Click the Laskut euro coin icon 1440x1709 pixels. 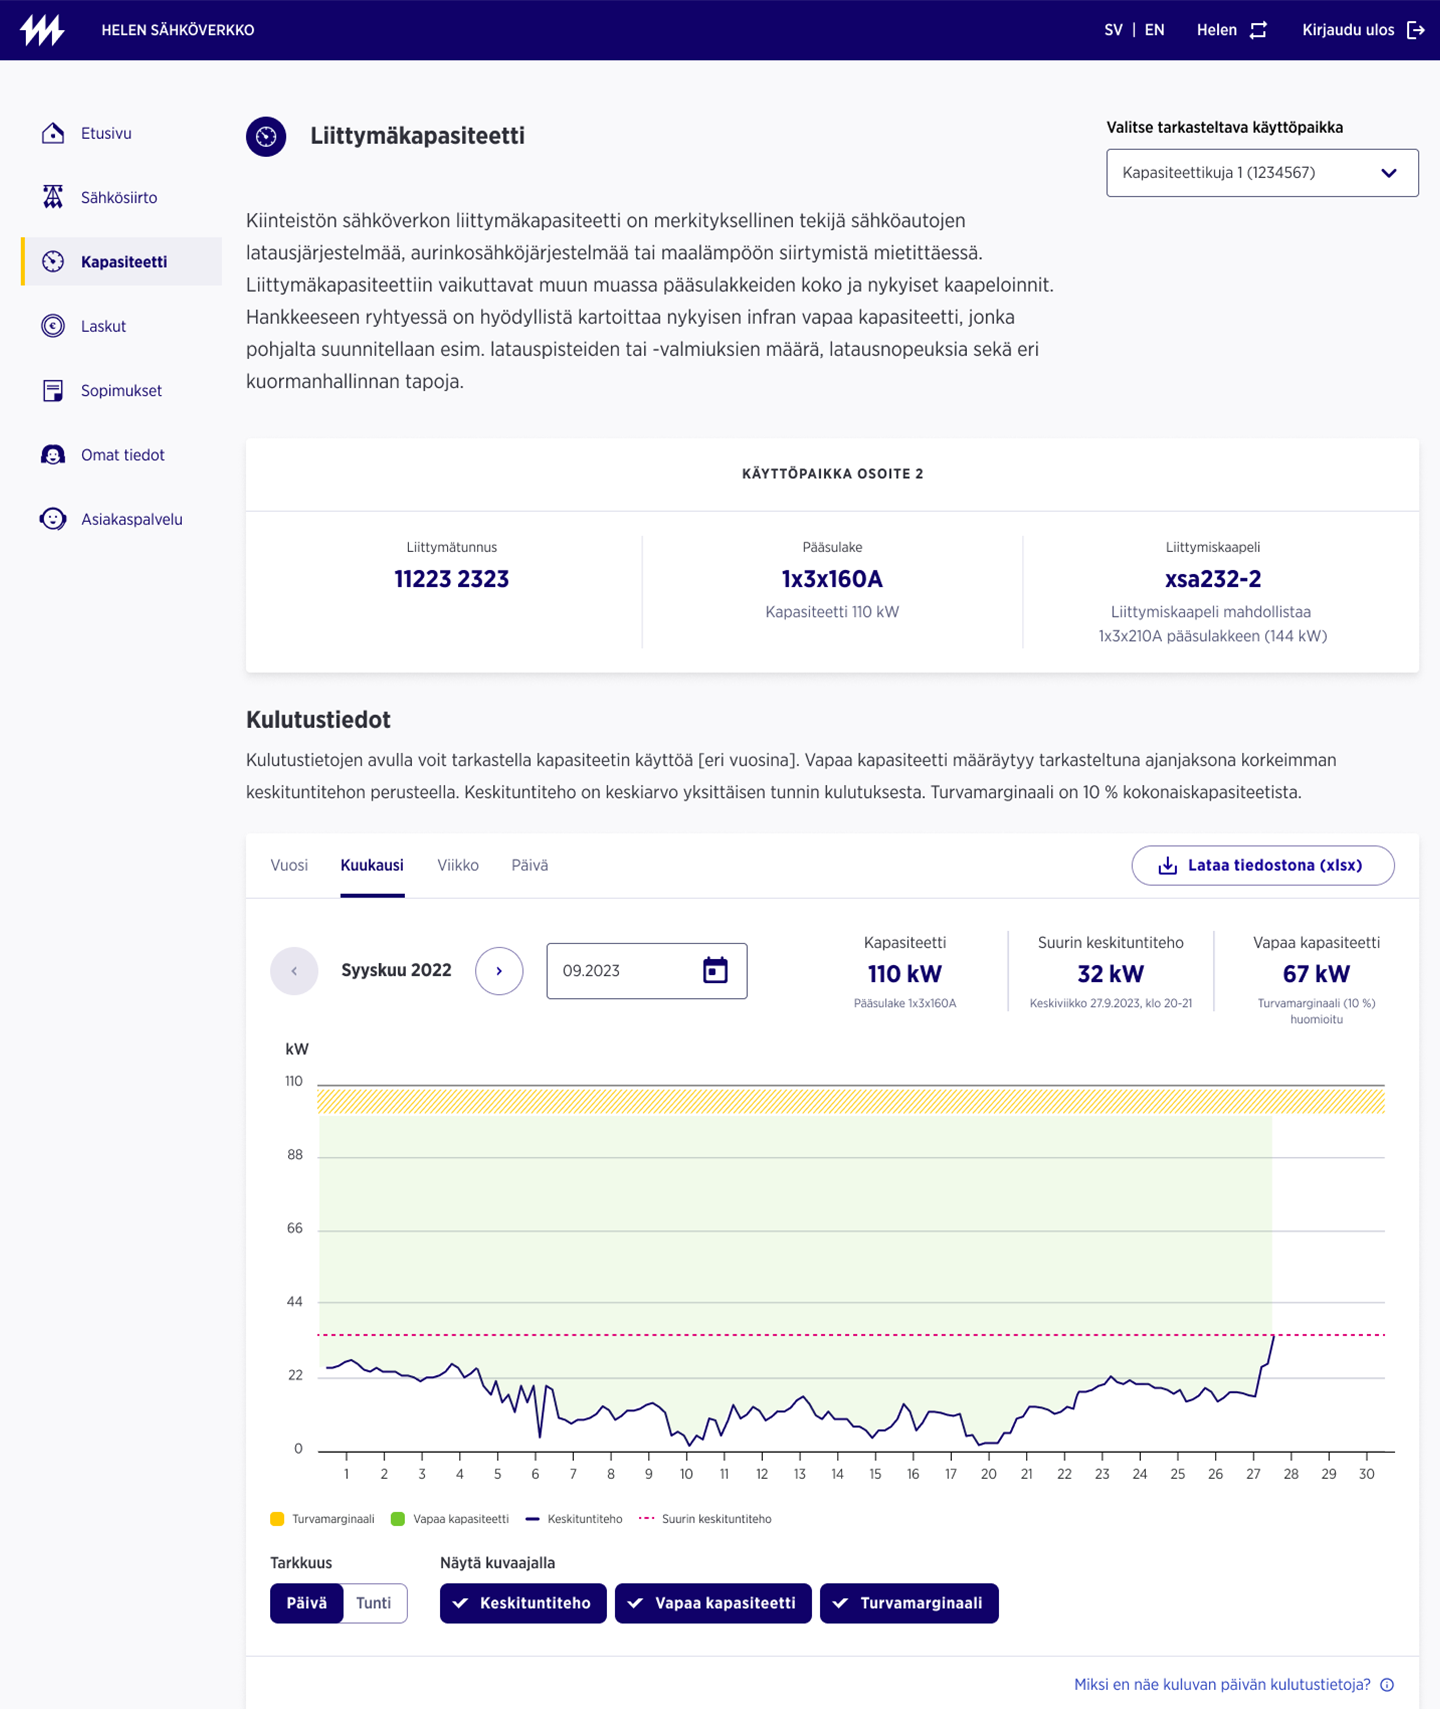click(x=53, y=326)
